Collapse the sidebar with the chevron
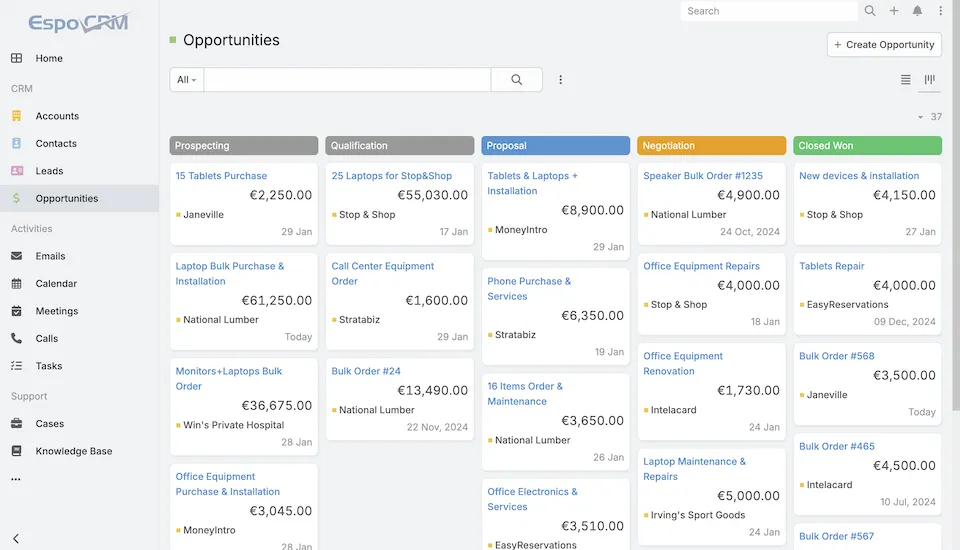This screenshot has height=550, width=960. tap(16, 538)
